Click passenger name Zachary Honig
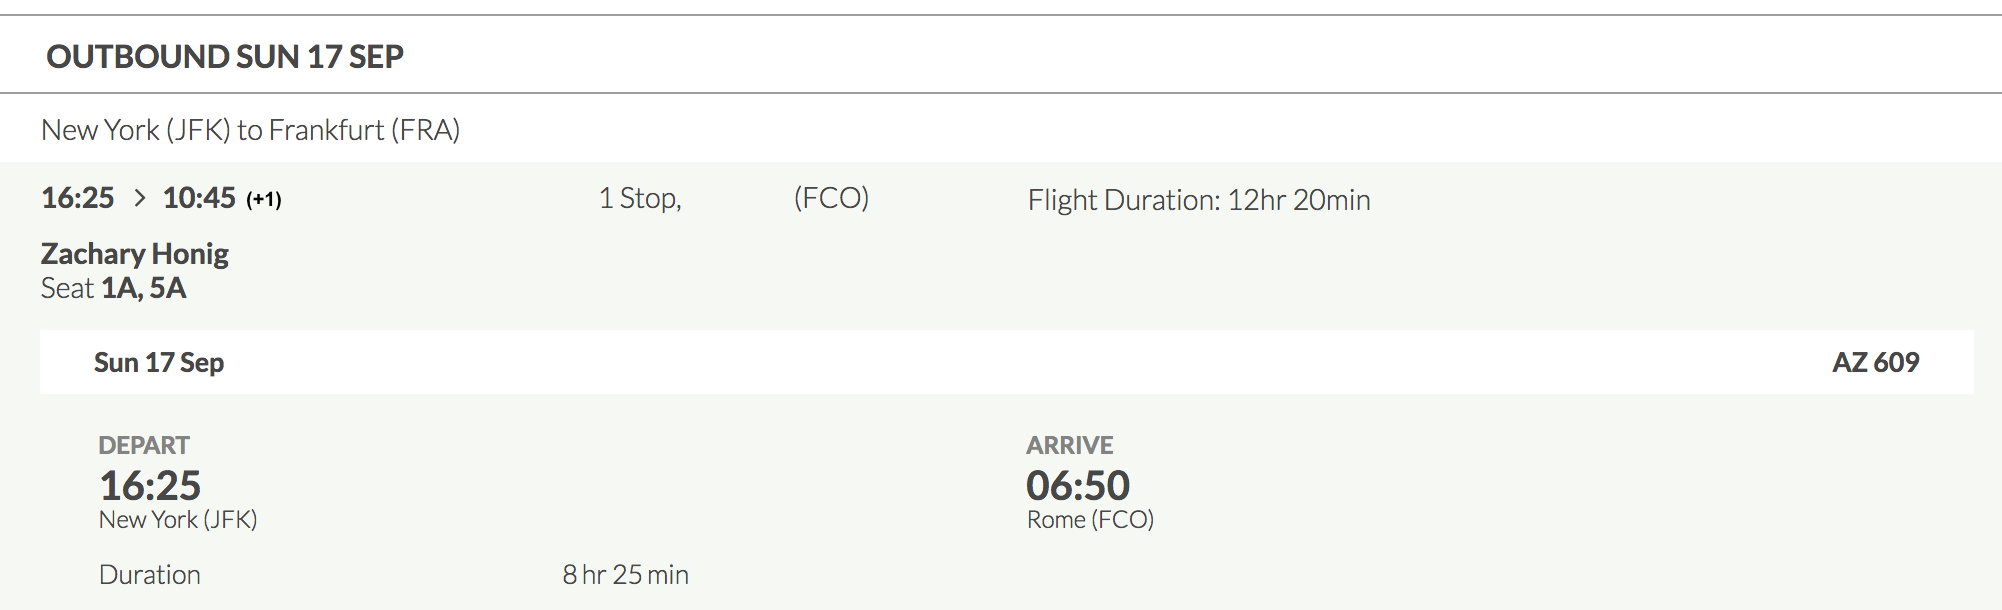The image size is (2002, 610). click(x=135, y=254)
